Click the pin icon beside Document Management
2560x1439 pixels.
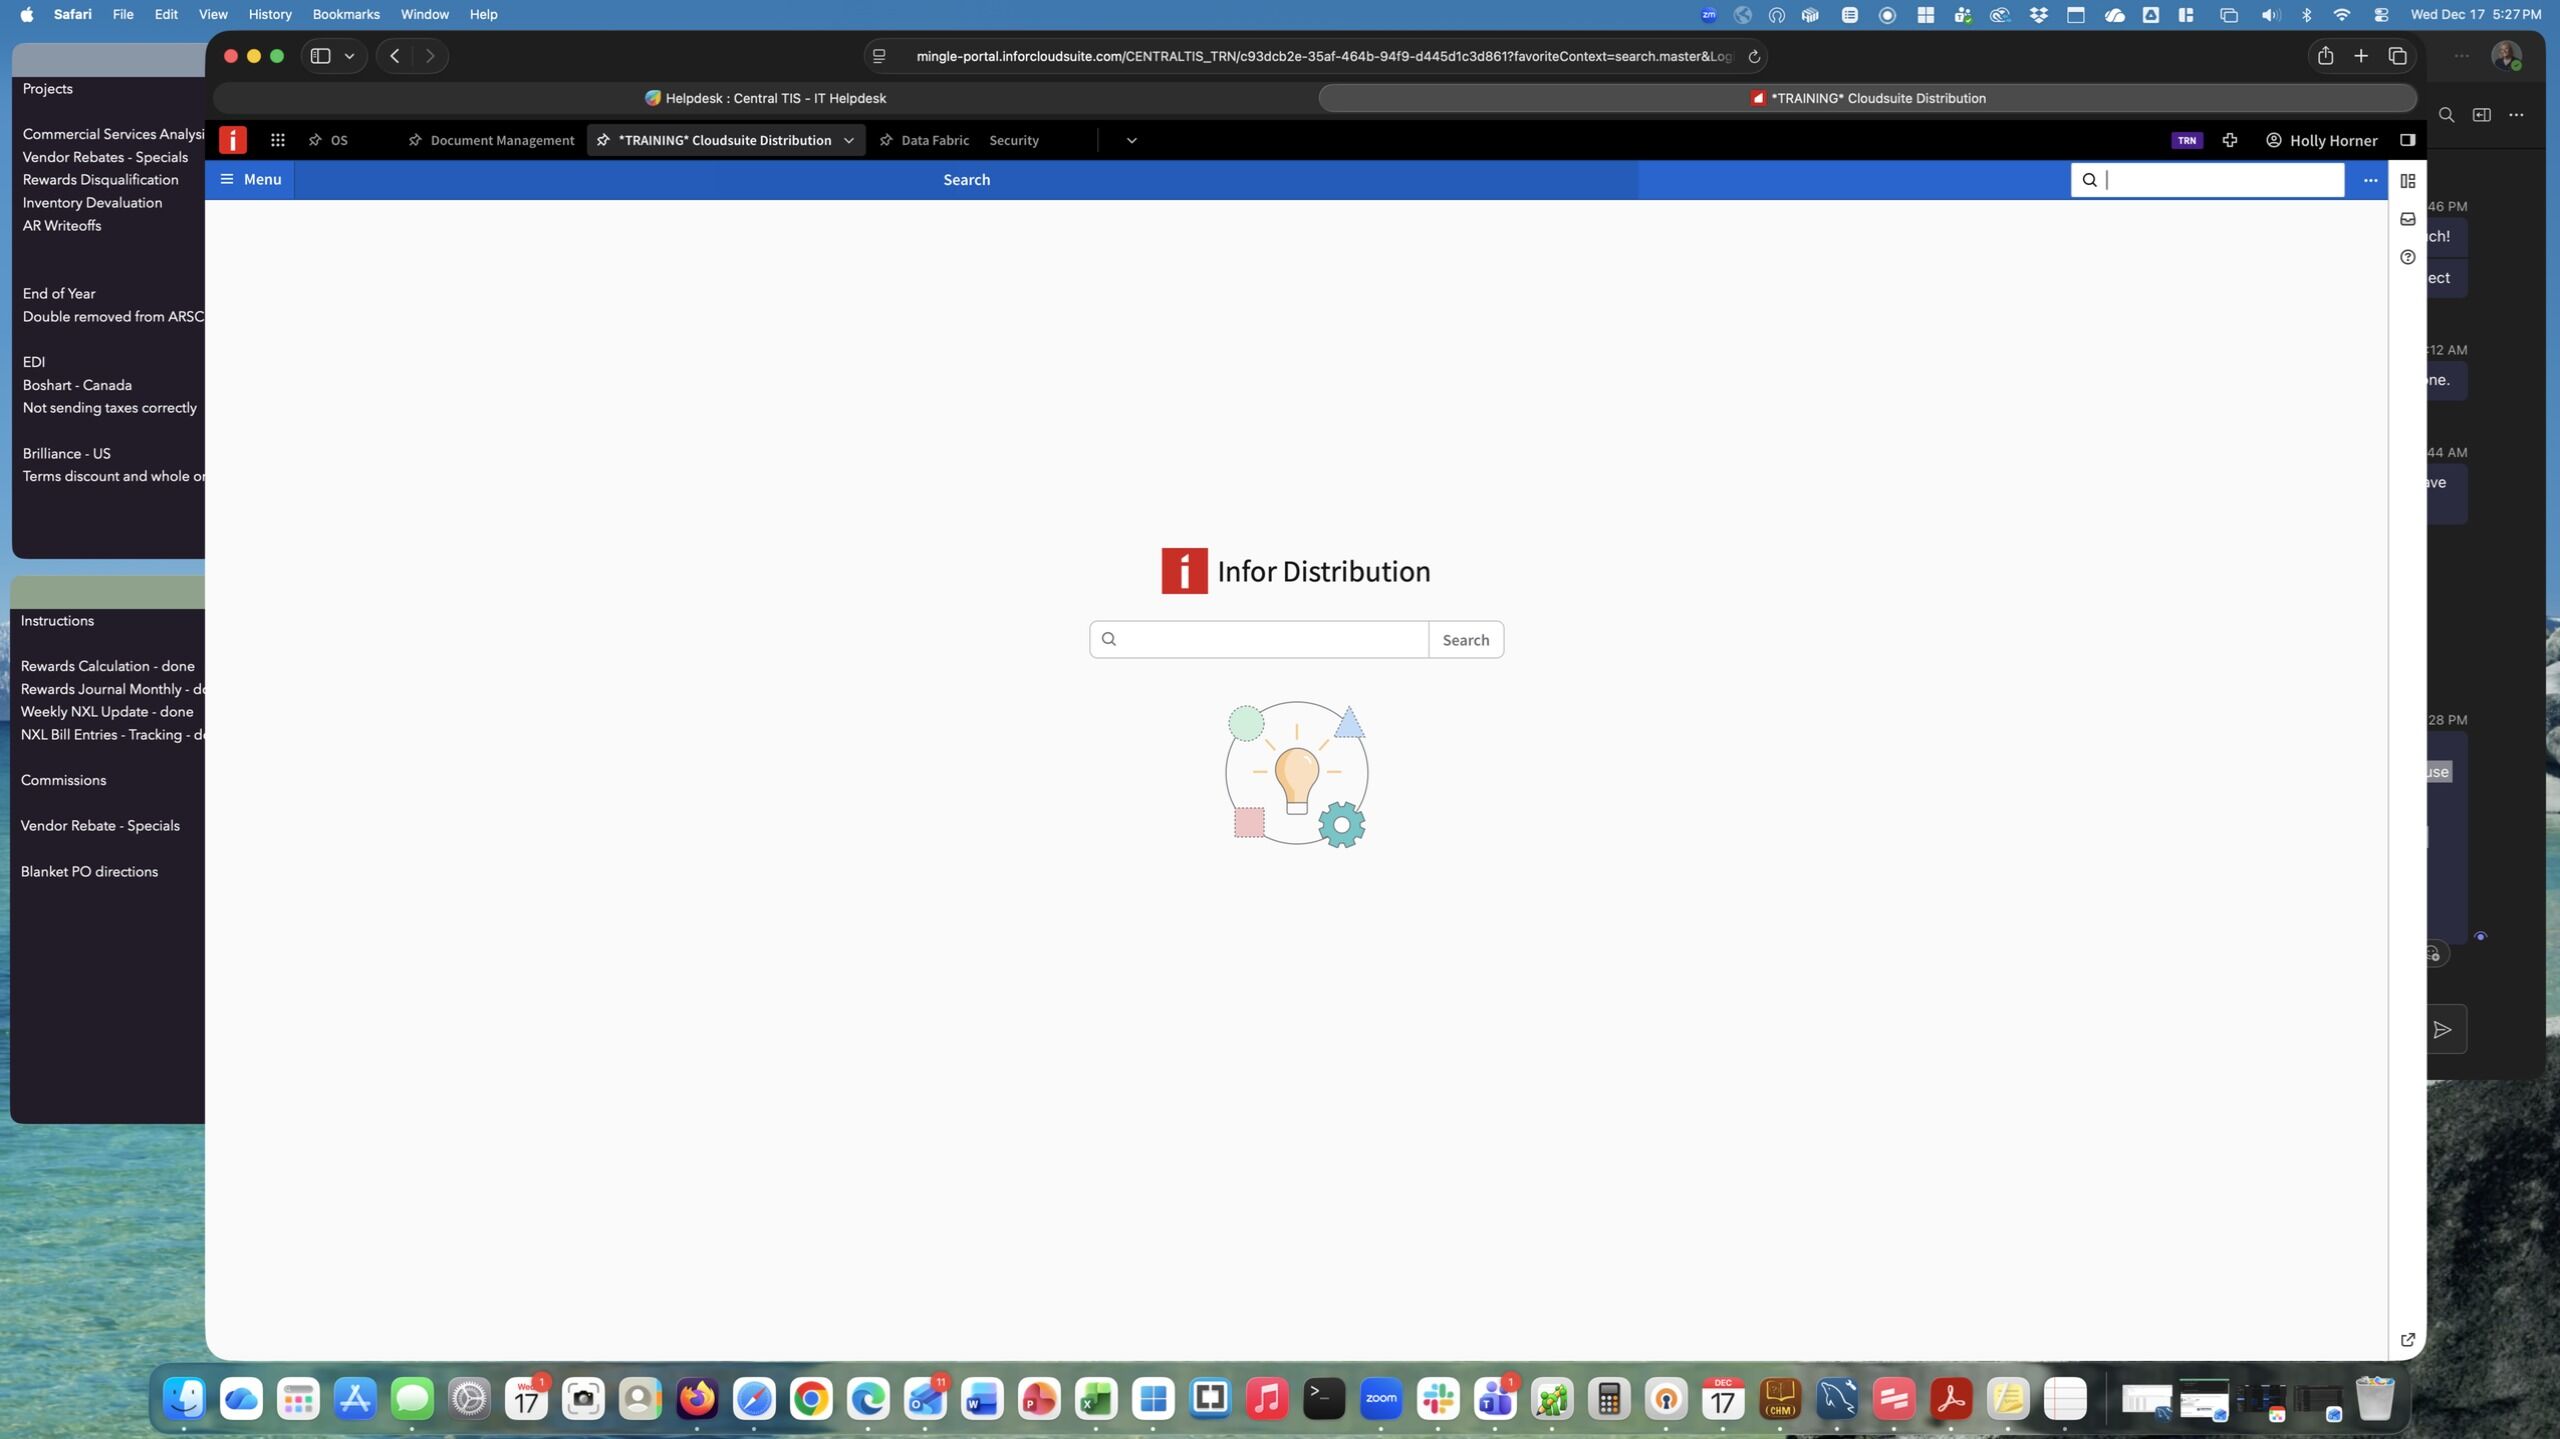[x=415, y=140]
